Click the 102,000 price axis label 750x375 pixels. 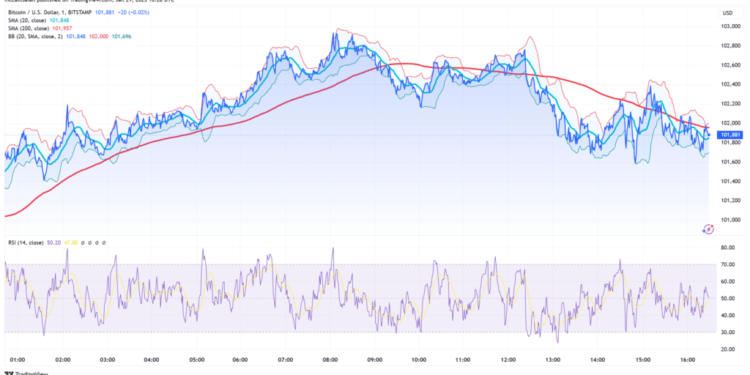(731, 123)
